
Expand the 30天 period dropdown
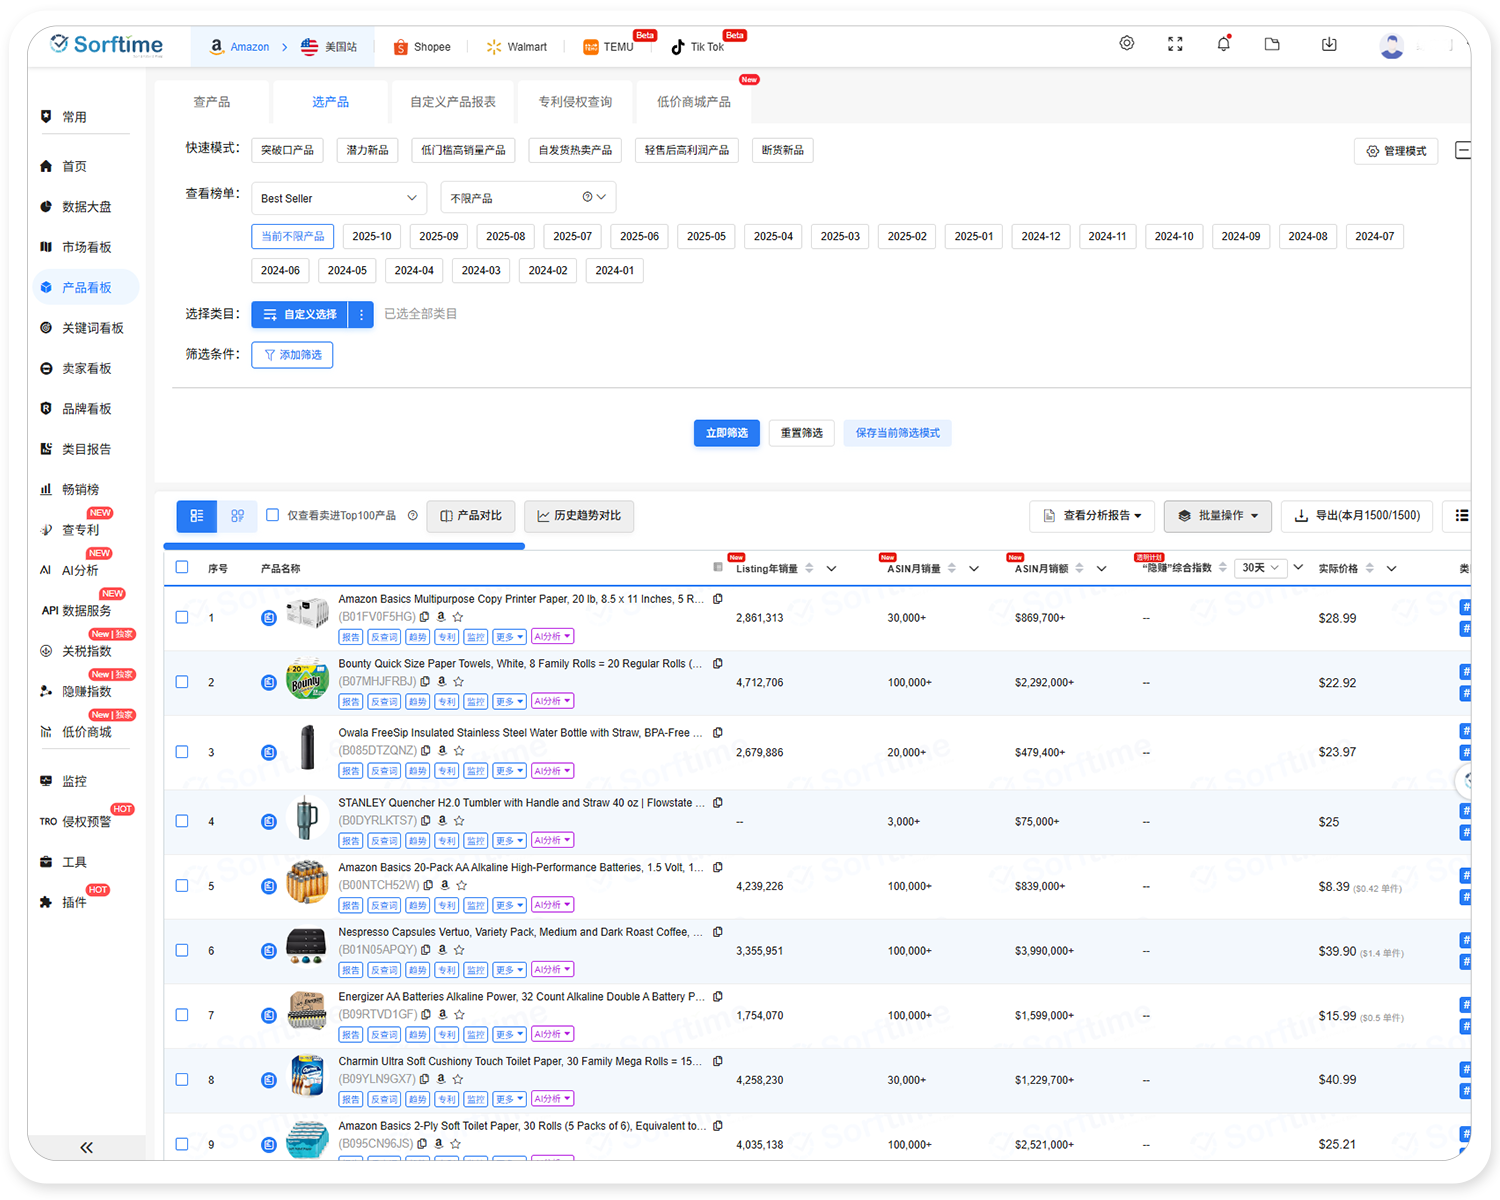click(x=1259, y=568)
